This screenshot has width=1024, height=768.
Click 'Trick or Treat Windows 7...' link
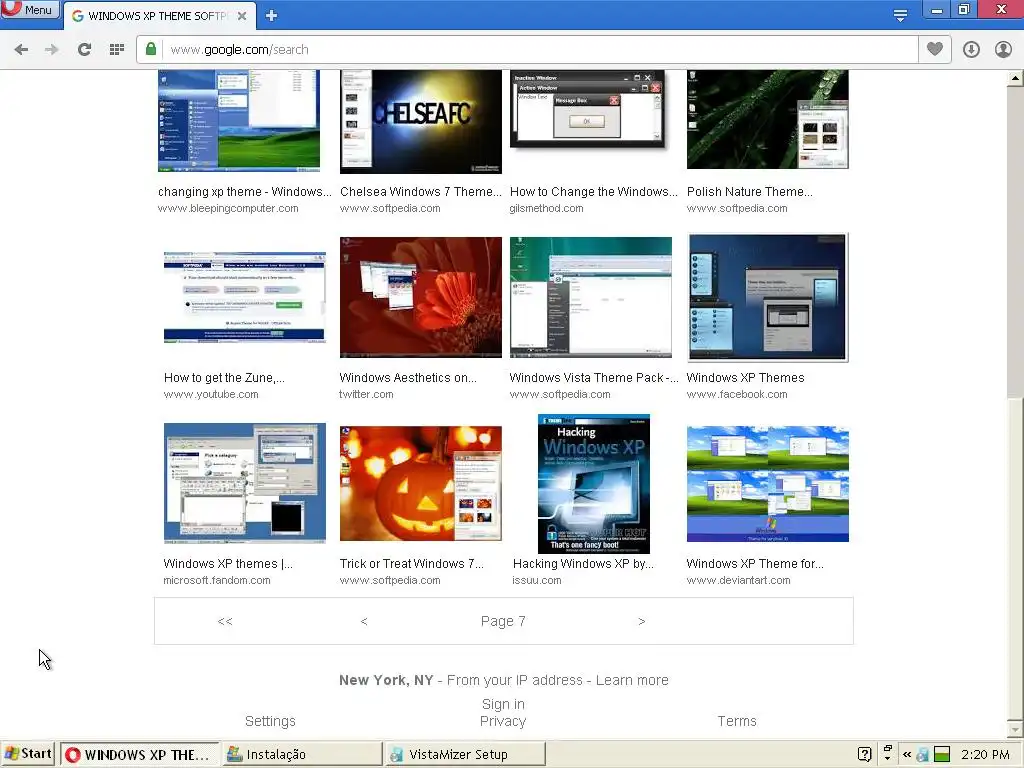(x=411, y=564)
